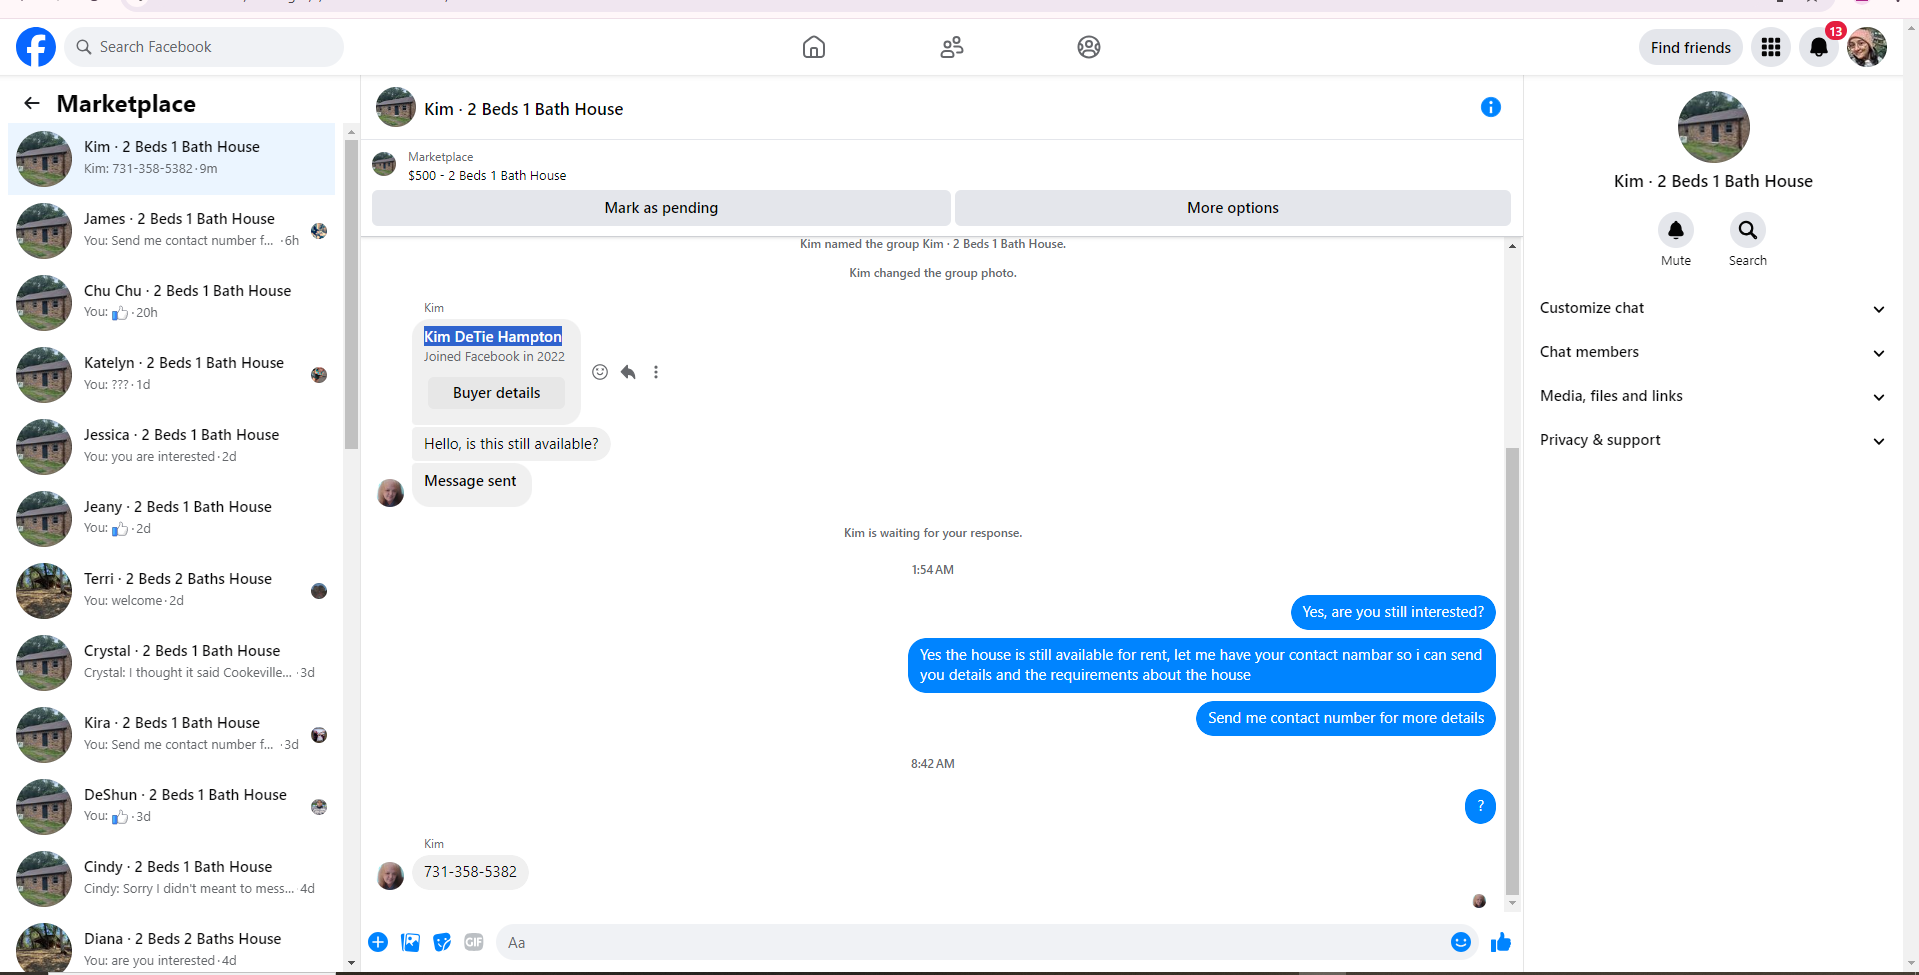The height and width of the screenshot is (975, 1919).
Task: Focus the Search Facebook field
Action: (204, 47)
